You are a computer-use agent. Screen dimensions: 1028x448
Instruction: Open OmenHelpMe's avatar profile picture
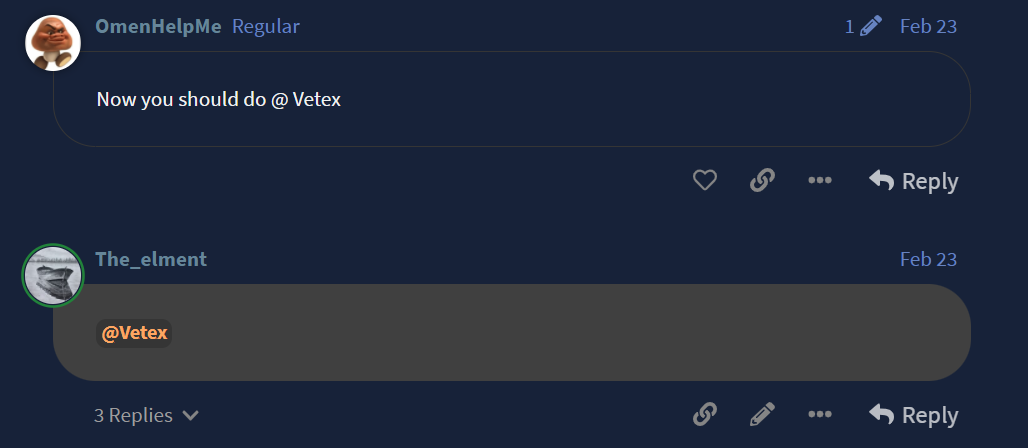click(x=52, y=43)
